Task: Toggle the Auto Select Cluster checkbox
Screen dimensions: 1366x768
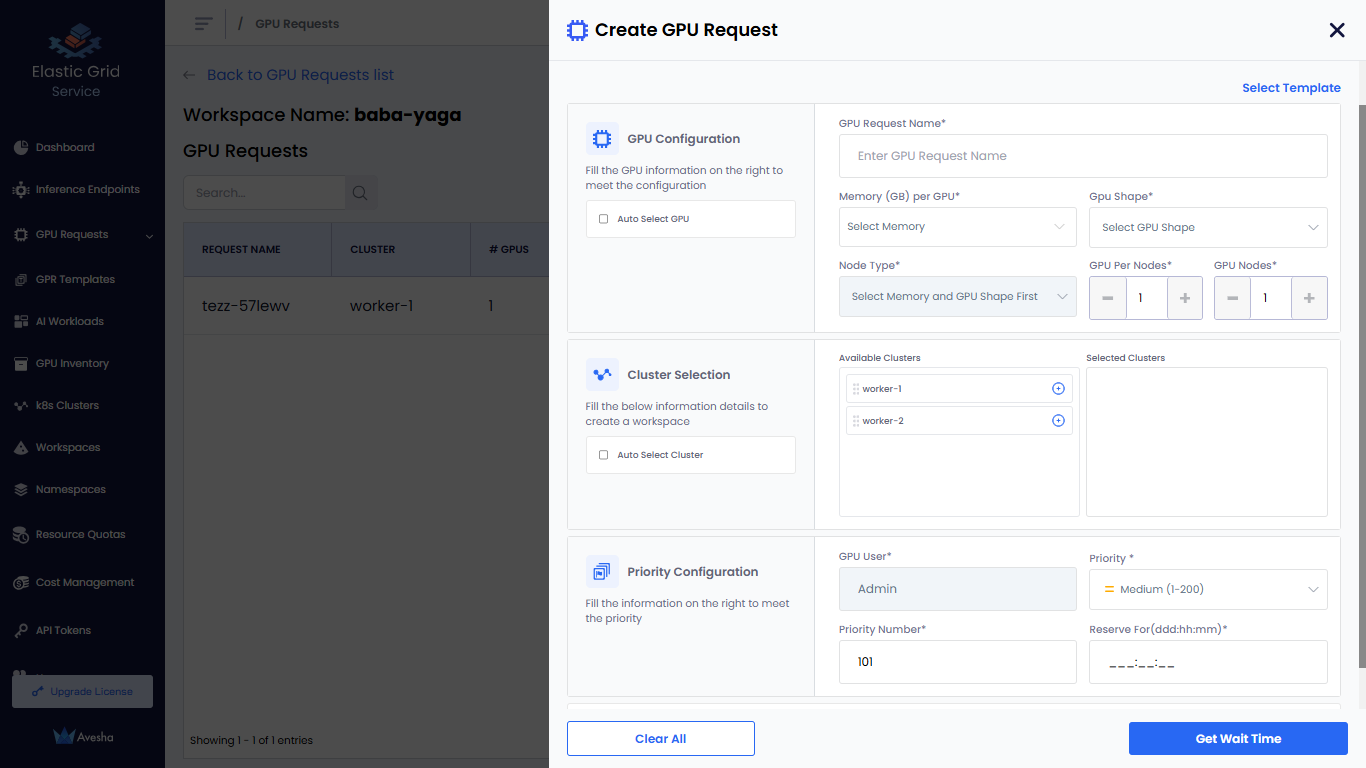Action: pos(603,455)
